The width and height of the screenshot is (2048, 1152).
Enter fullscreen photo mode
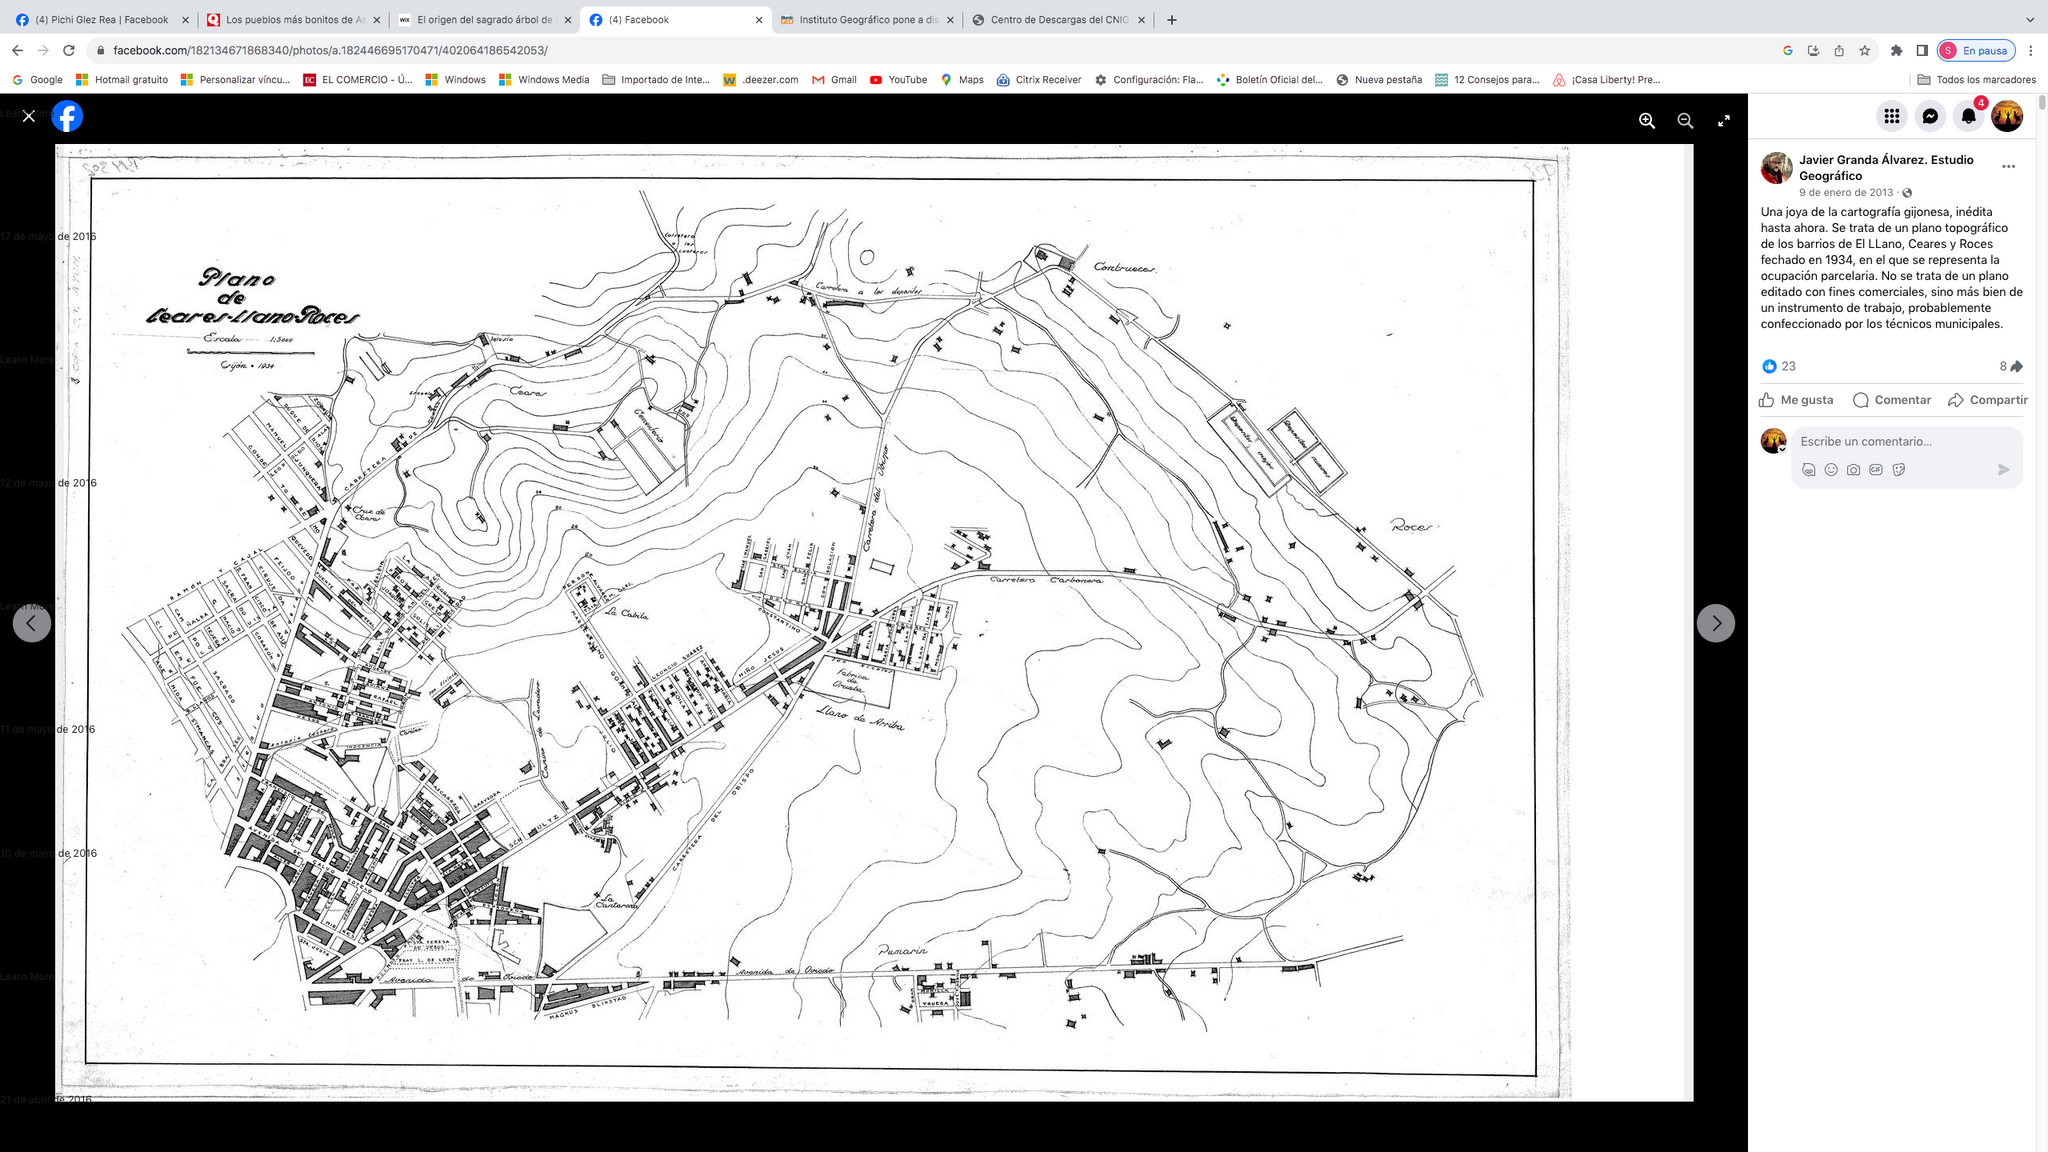[1724, 121]
